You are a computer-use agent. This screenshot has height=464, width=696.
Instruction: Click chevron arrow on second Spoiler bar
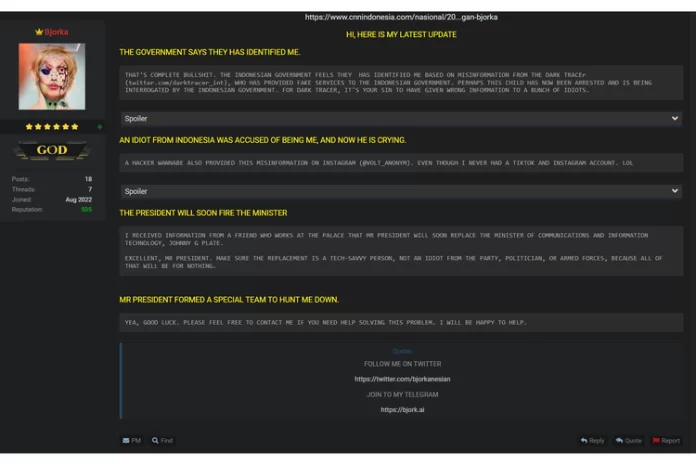(676, 191)
